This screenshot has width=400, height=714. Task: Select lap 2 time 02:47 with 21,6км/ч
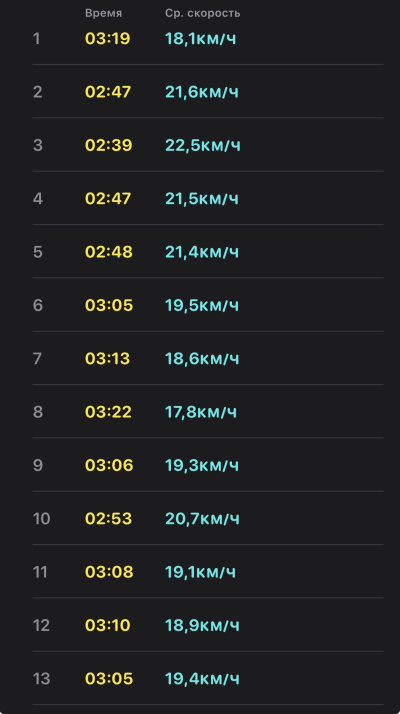pyautogui.click(x=108, y=92)
